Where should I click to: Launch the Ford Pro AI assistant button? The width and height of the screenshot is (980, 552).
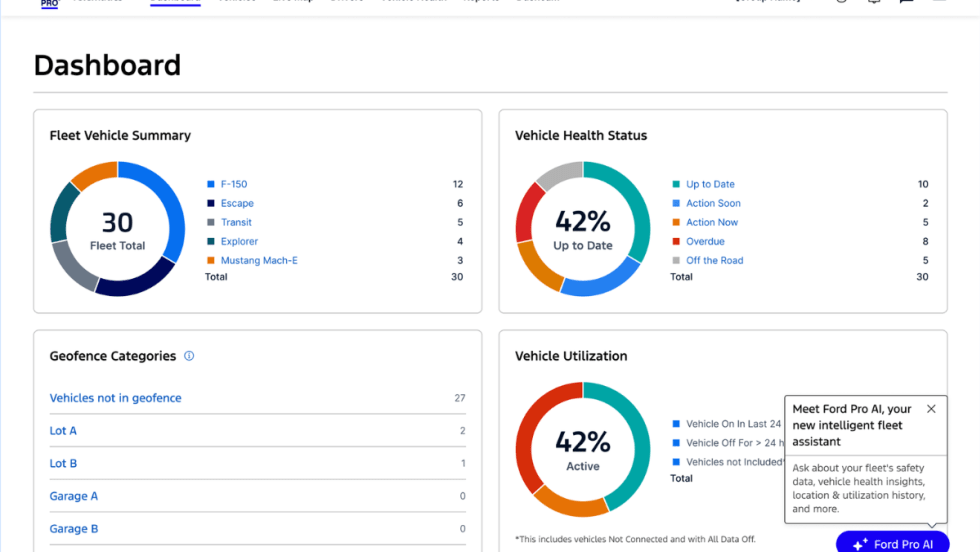coord(892,544)
